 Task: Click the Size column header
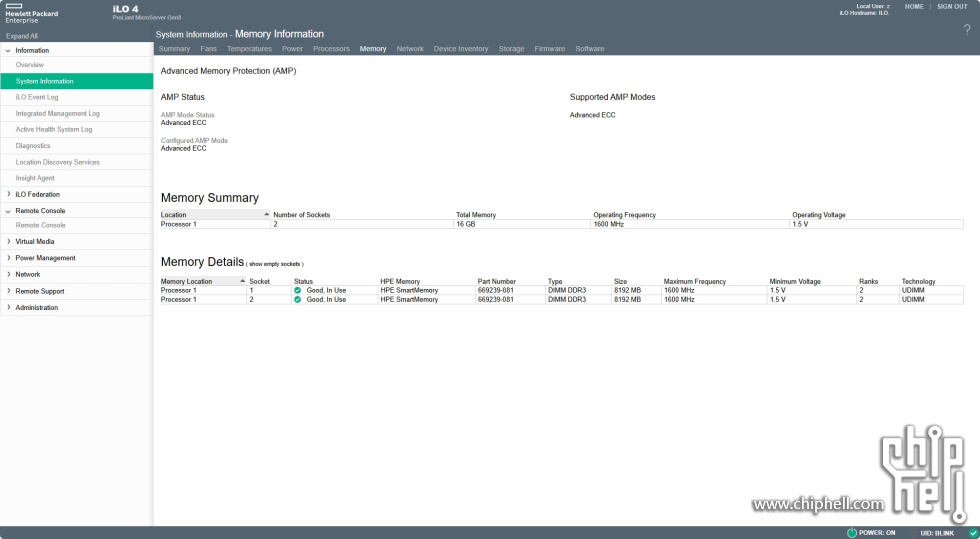coord(620,281)
